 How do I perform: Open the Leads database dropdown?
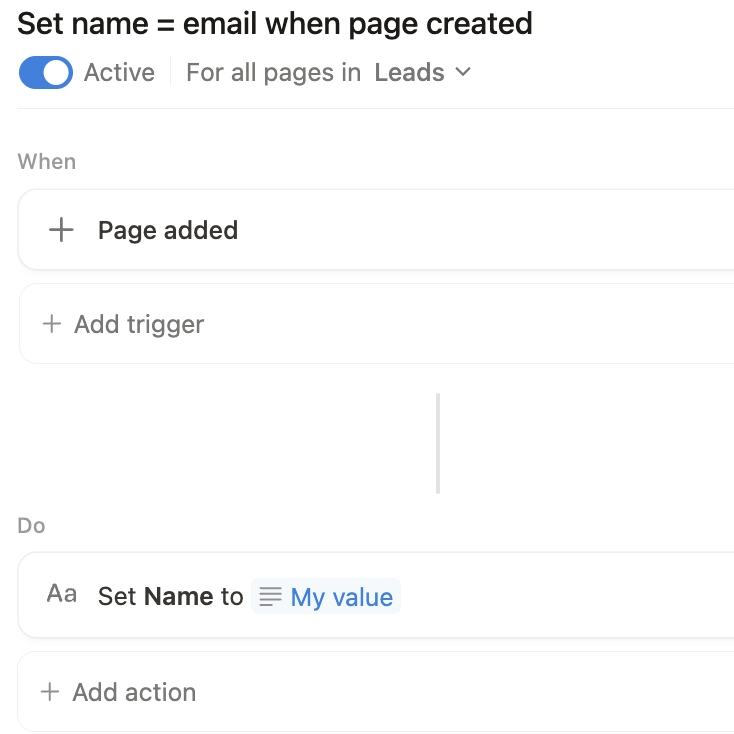pyautogui.click(x=420, y=73)
